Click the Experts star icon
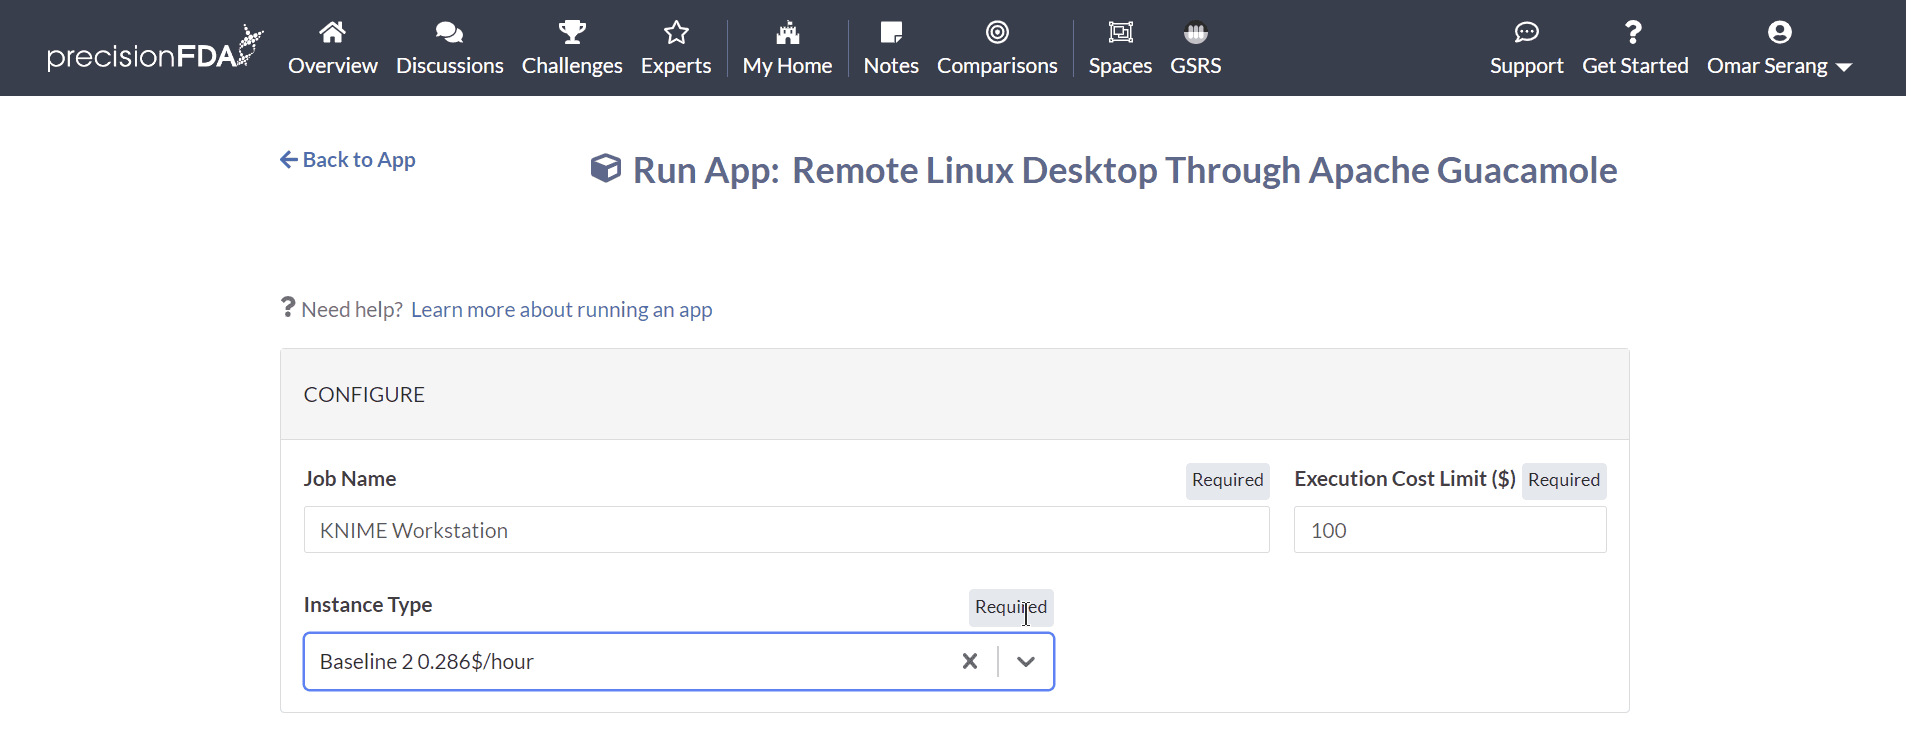The width and height of the screenshot is (1906, 740). pyautogui.click(x=676, y=33)
